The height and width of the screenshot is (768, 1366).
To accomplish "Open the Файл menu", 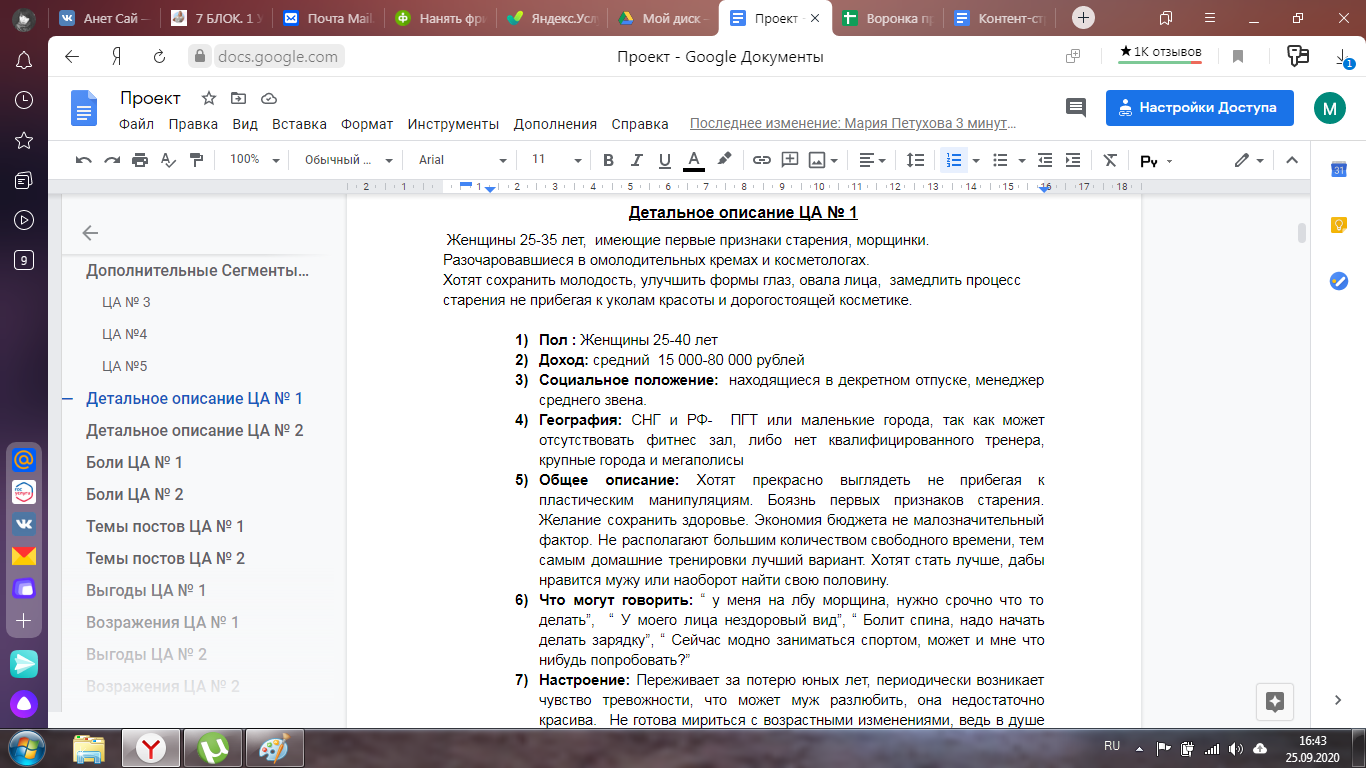I will pyautogui.click(x=136, y=124).
